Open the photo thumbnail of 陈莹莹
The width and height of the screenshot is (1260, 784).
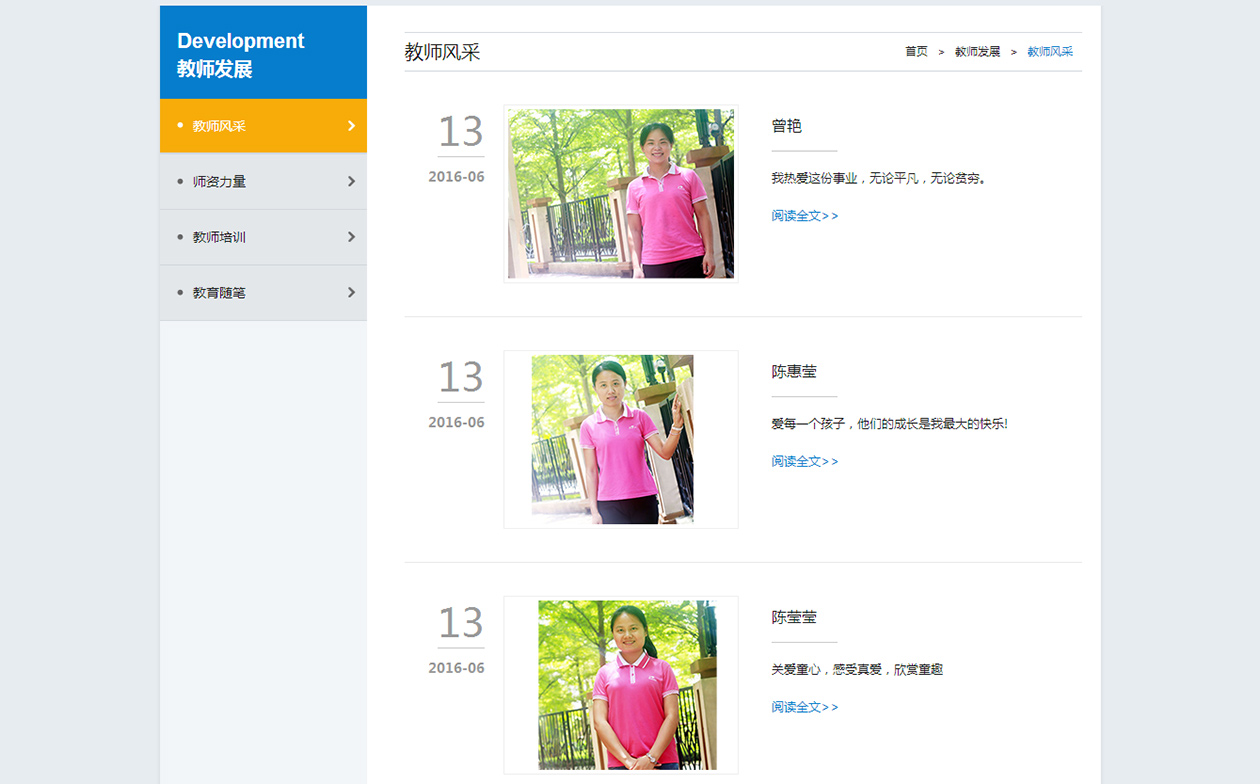pyautogui.click(x=621, y=685)
